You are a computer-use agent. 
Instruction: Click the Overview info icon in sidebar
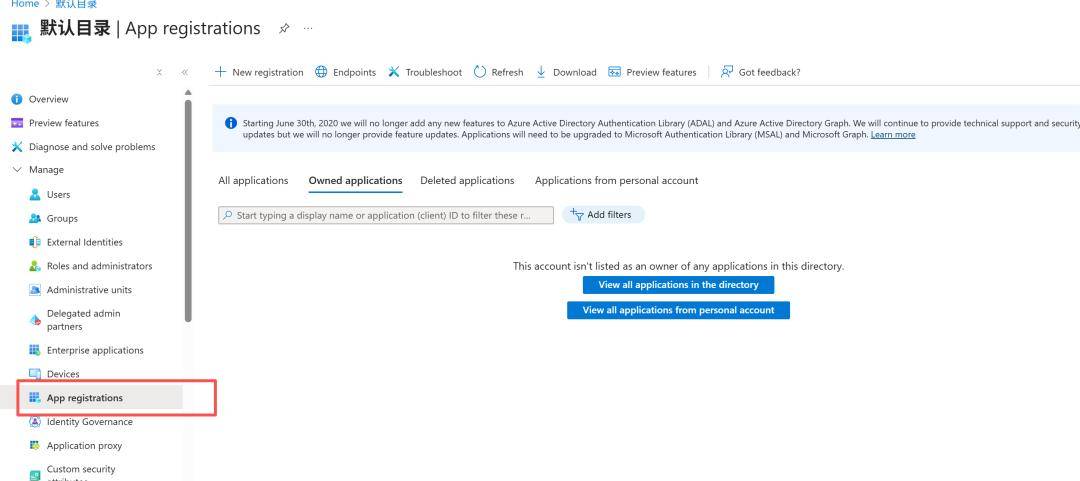click(x=17, y=99)
